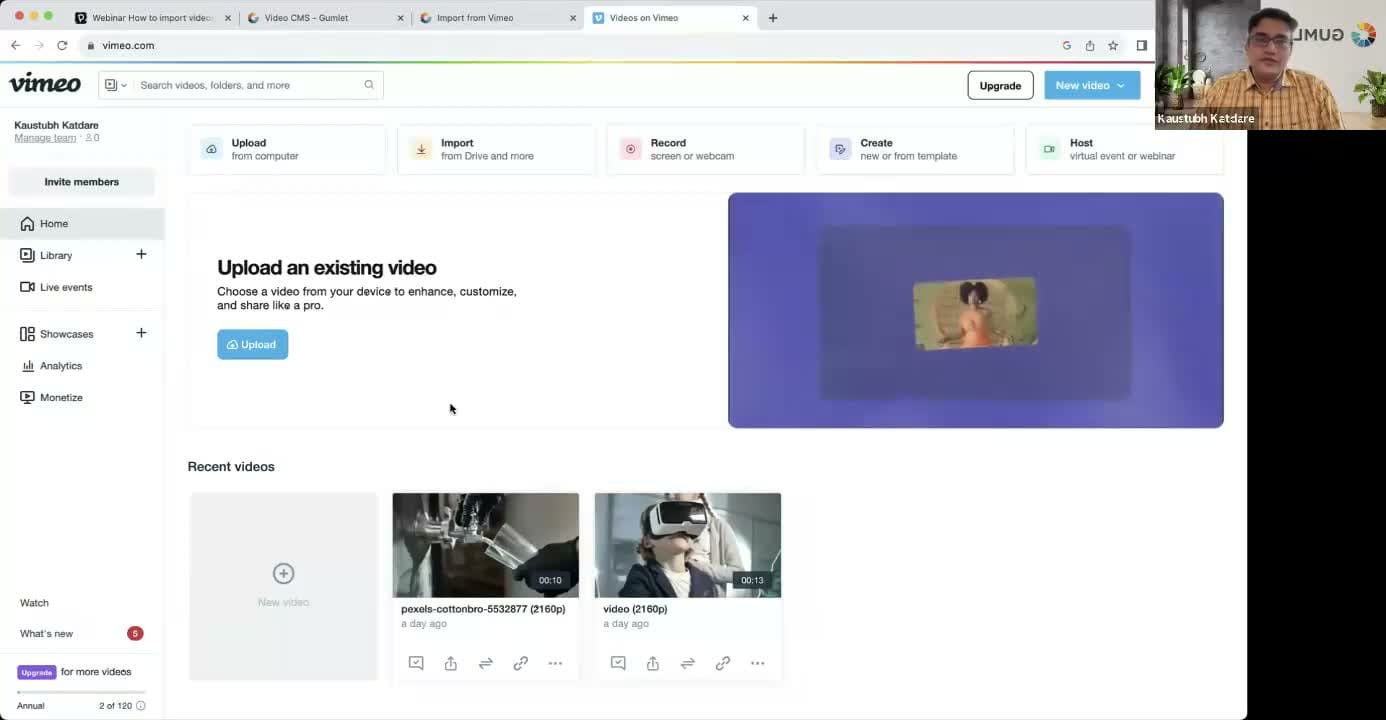
Task: Click the review icon under pexels-cottonbro video
Action: coord(416,663)
